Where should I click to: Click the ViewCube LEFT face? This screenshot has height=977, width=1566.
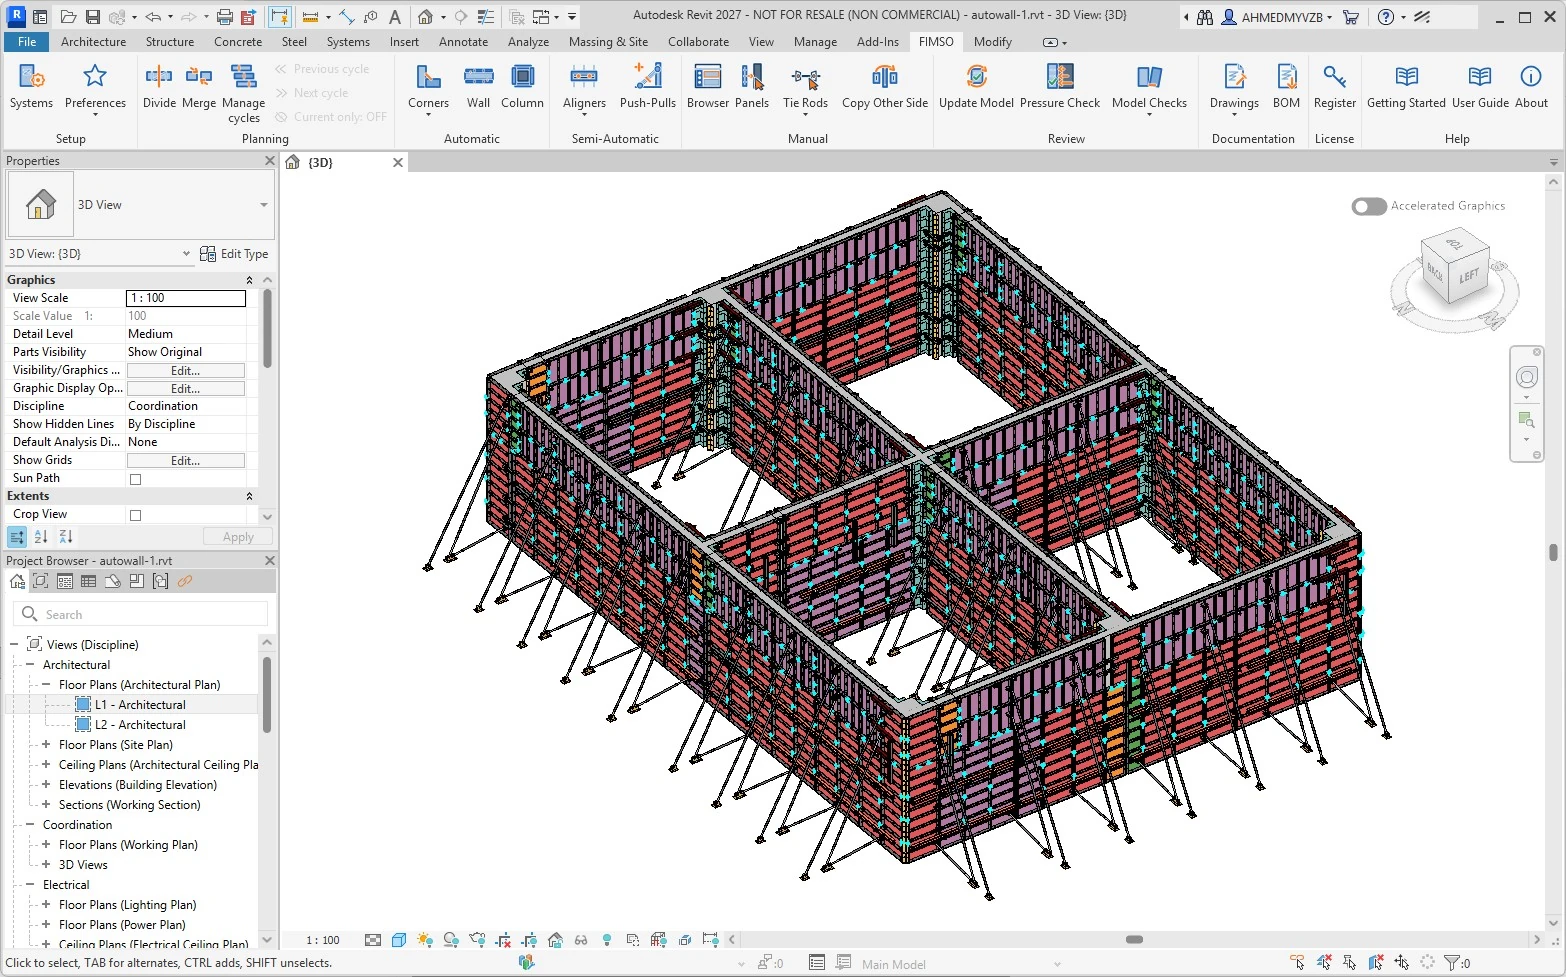pos(1468,276)
